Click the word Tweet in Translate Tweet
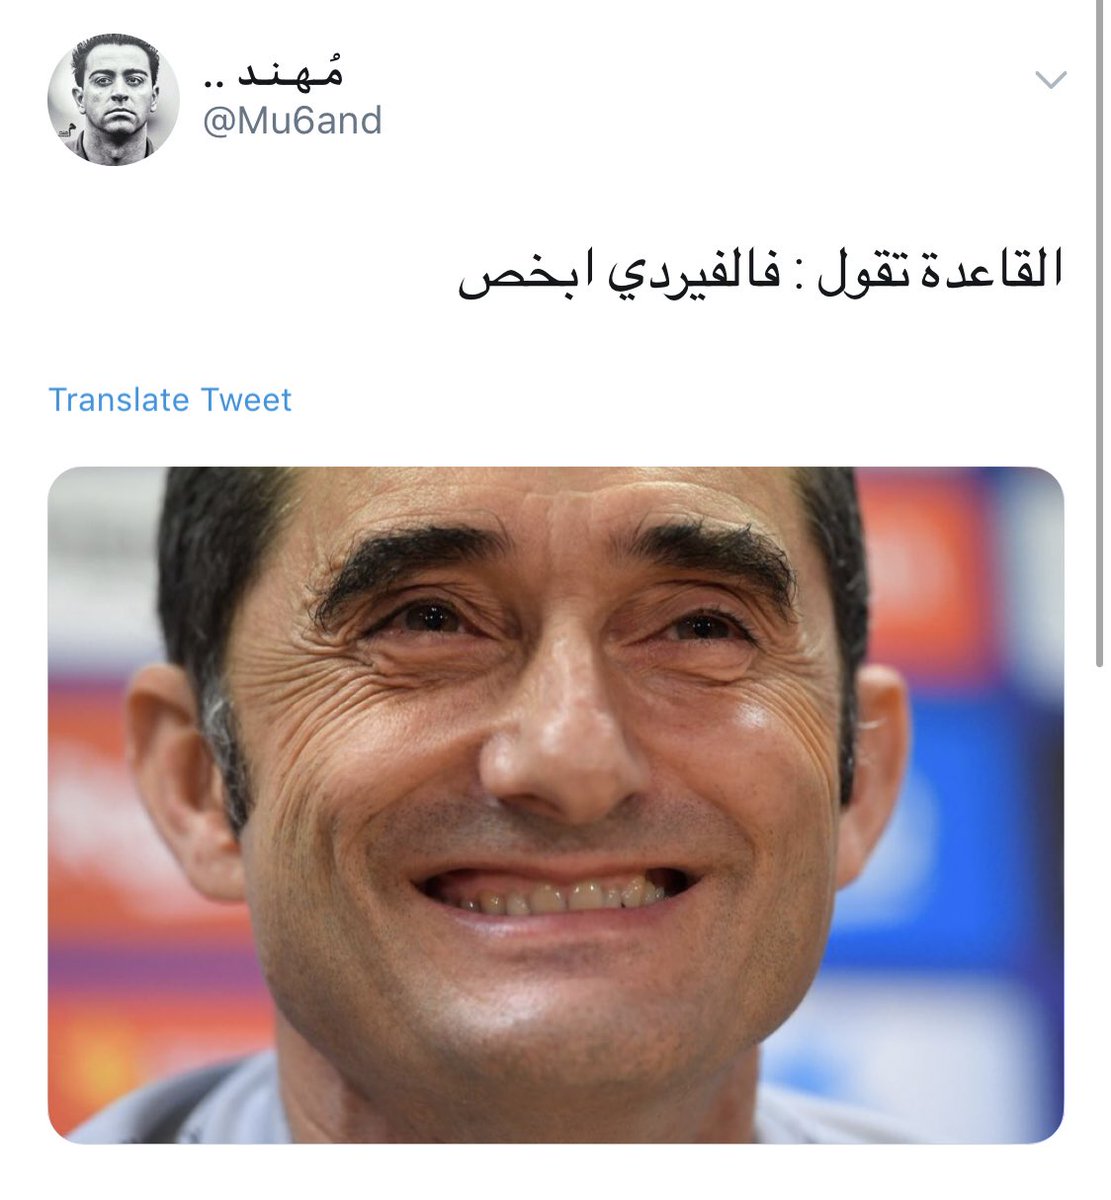 [x=246, y=400]
